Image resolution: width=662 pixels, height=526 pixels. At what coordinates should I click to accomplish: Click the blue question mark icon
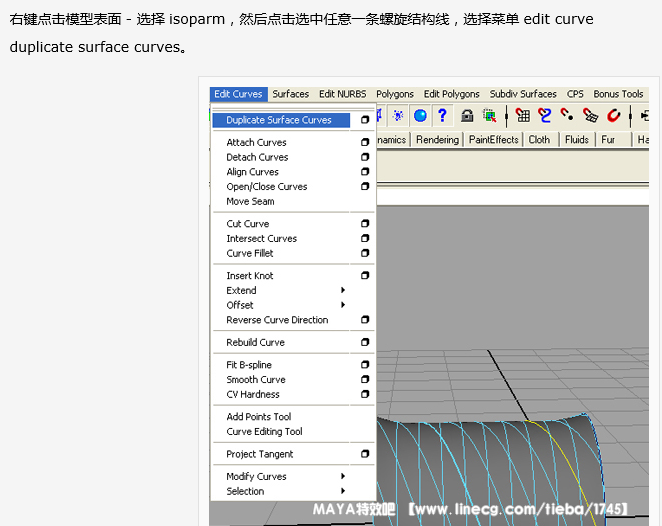[441, 115]
